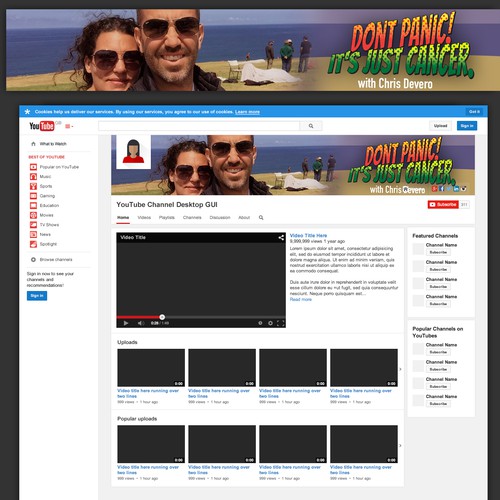The width and height of the screenshot is (500, 500).
Task: Open the Video Title Here link
Action: pos(308,235)
